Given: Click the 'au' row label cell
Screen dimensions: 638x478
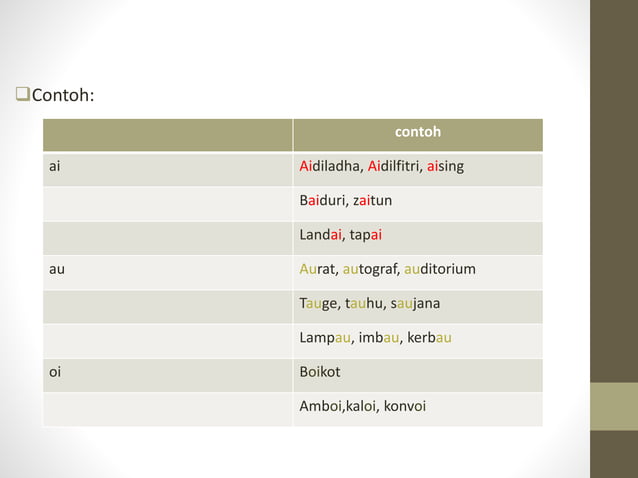Looking at the screenshot, I should (x=167, y=269).
